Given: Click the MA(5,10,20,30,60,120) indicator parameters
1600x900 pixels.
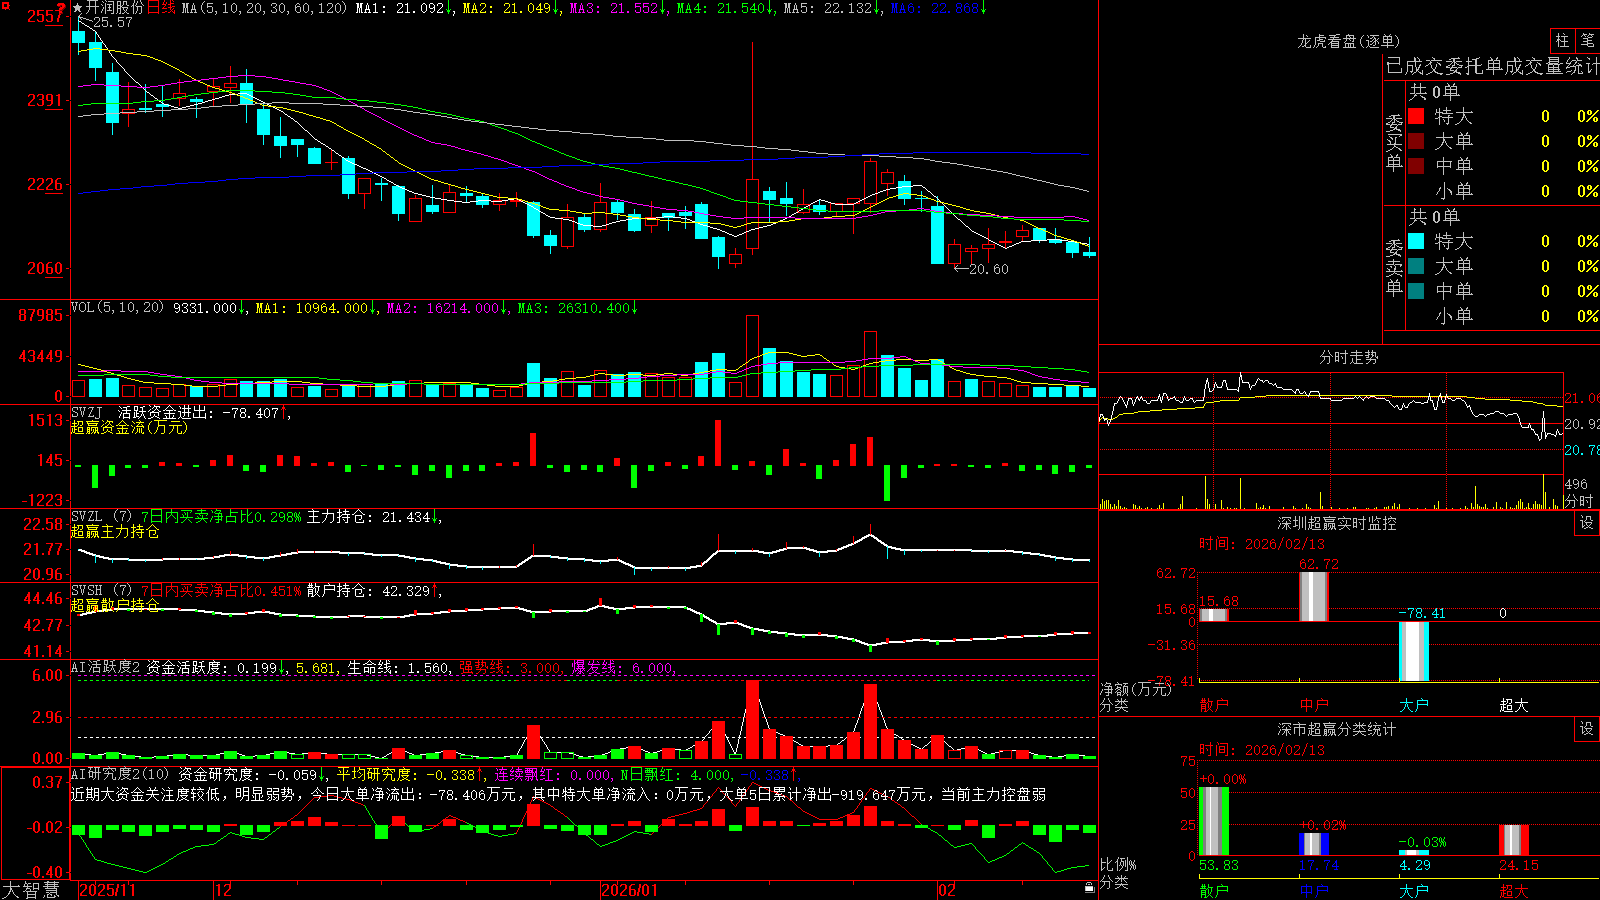Looking at the screenshot, I should [265, 8].
